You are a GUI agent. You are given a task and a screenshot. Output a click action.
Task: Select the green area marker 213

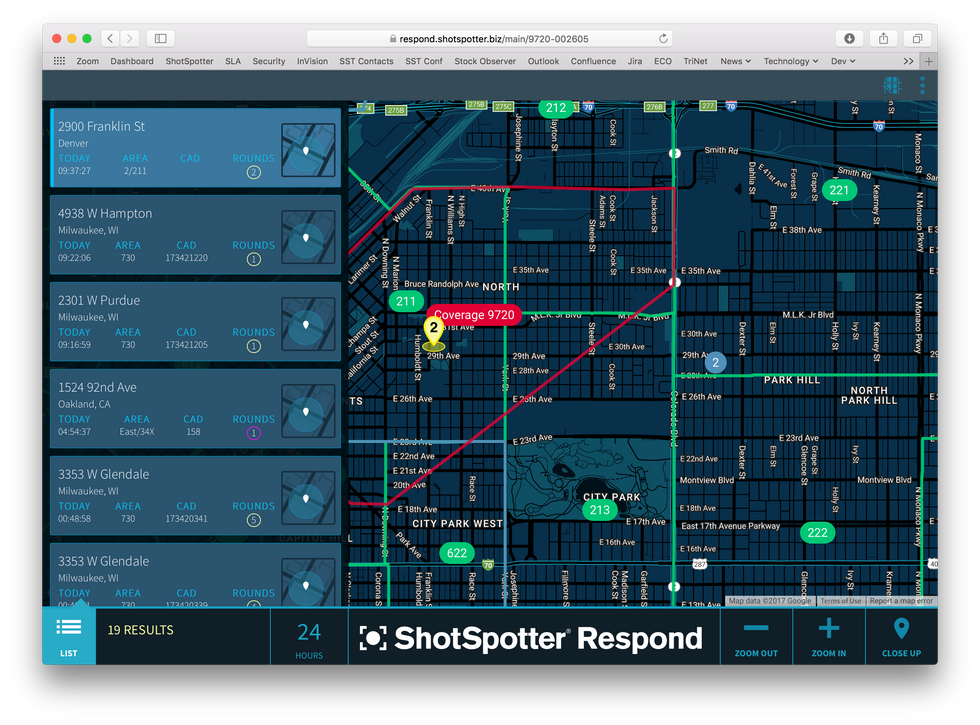coord(600,510)
